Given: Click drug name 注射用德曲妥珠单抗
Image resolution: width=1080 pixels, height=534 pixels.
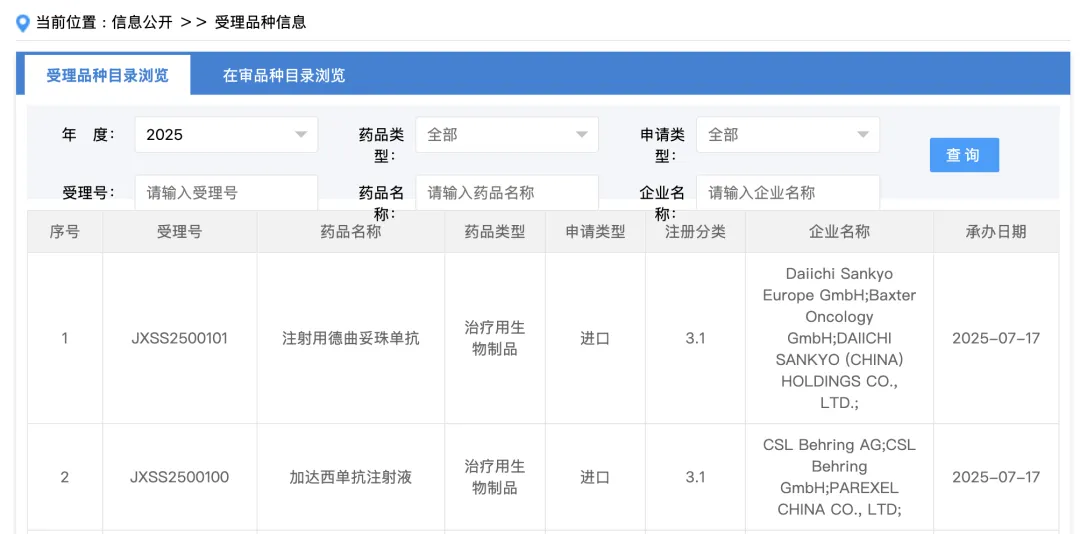Looking at the screenshot, I should click(350, 338).
